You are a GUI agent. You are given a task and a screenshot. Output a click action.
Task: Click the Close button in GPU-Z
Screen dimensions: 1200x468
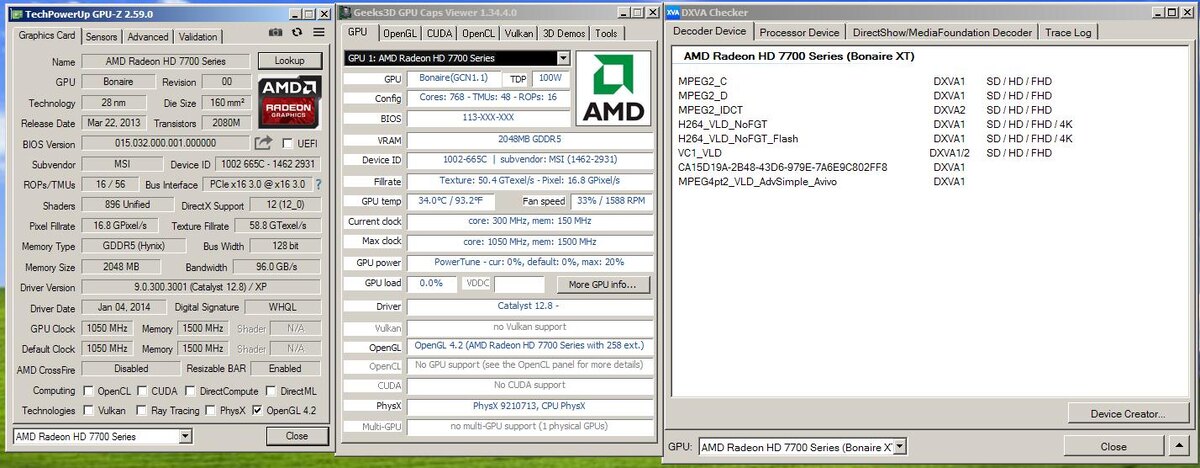296,437
